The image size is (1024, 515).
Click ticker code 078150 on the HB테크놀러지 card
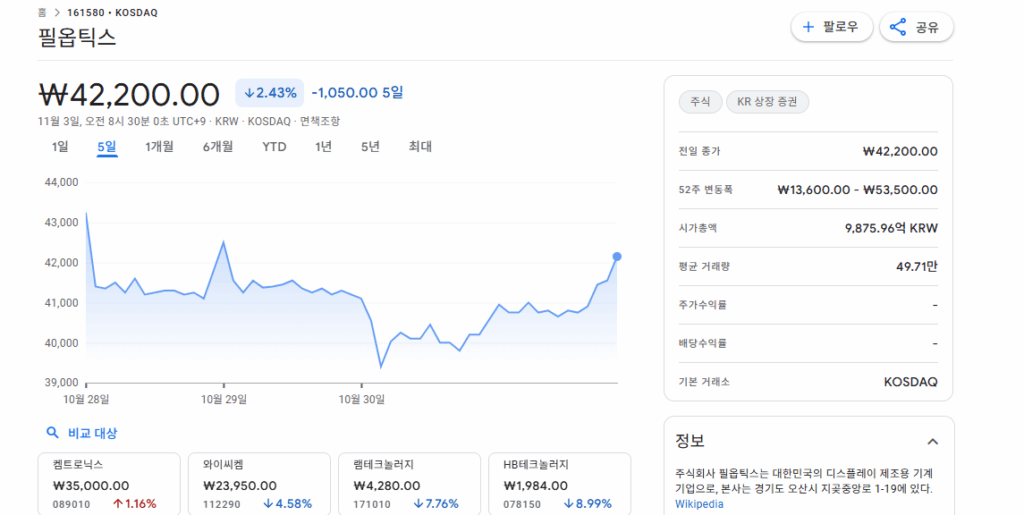click(x=522, y=505)
